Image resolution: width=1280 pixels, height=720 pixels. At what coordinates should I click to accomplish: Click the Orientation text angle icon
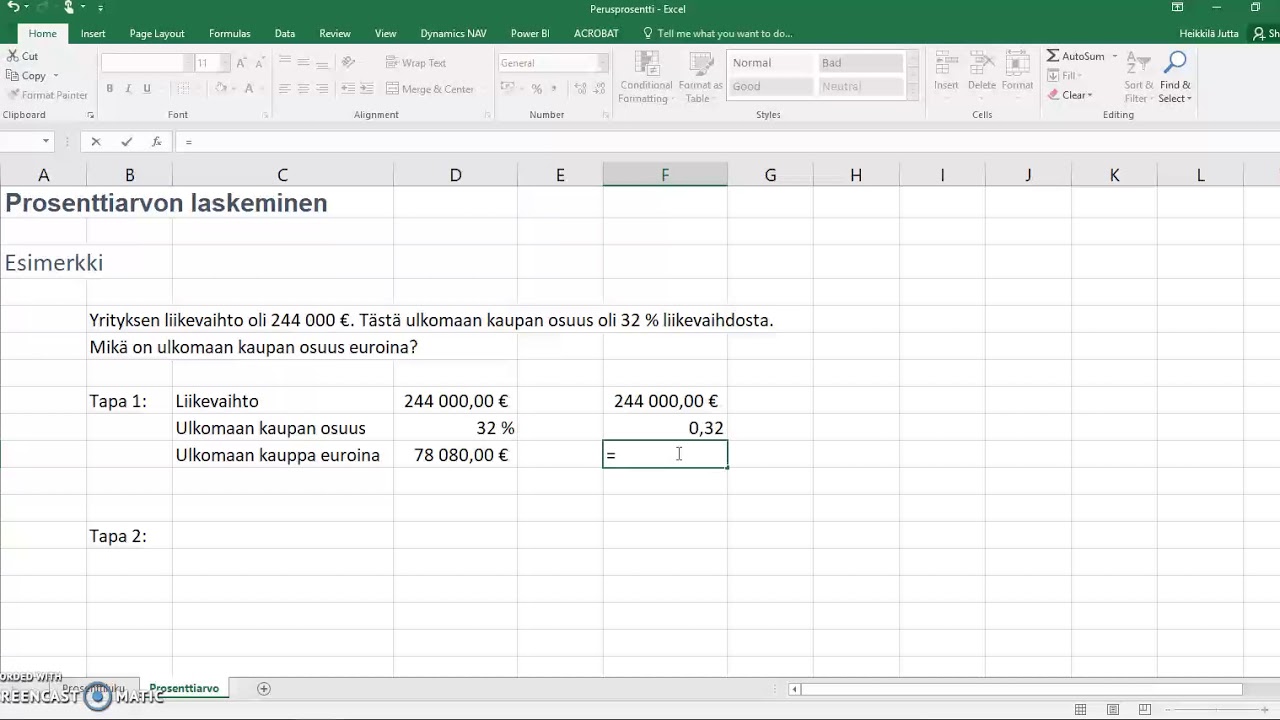348,63
